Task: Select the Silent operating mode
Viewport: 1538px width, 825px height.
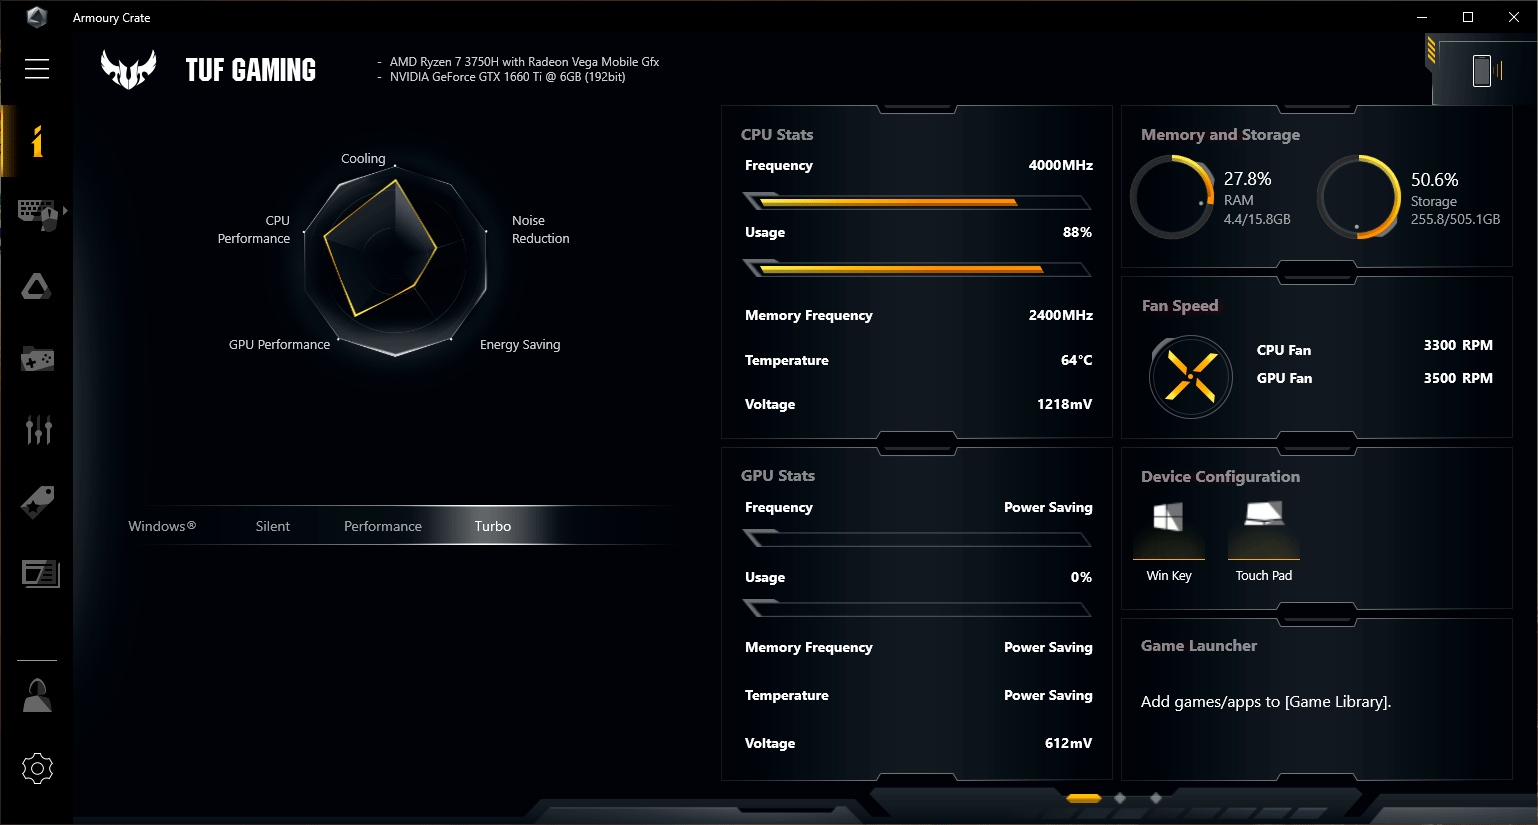Action: 273,526
